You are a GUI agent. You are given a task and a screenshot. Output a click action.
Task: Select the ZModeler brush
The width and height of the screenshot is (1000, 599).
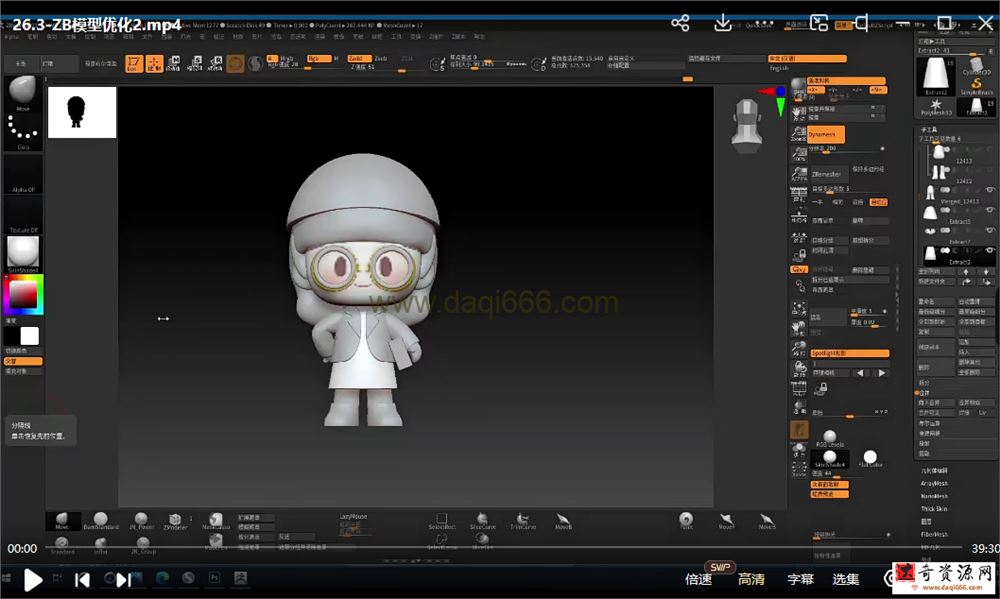point(175,521)
